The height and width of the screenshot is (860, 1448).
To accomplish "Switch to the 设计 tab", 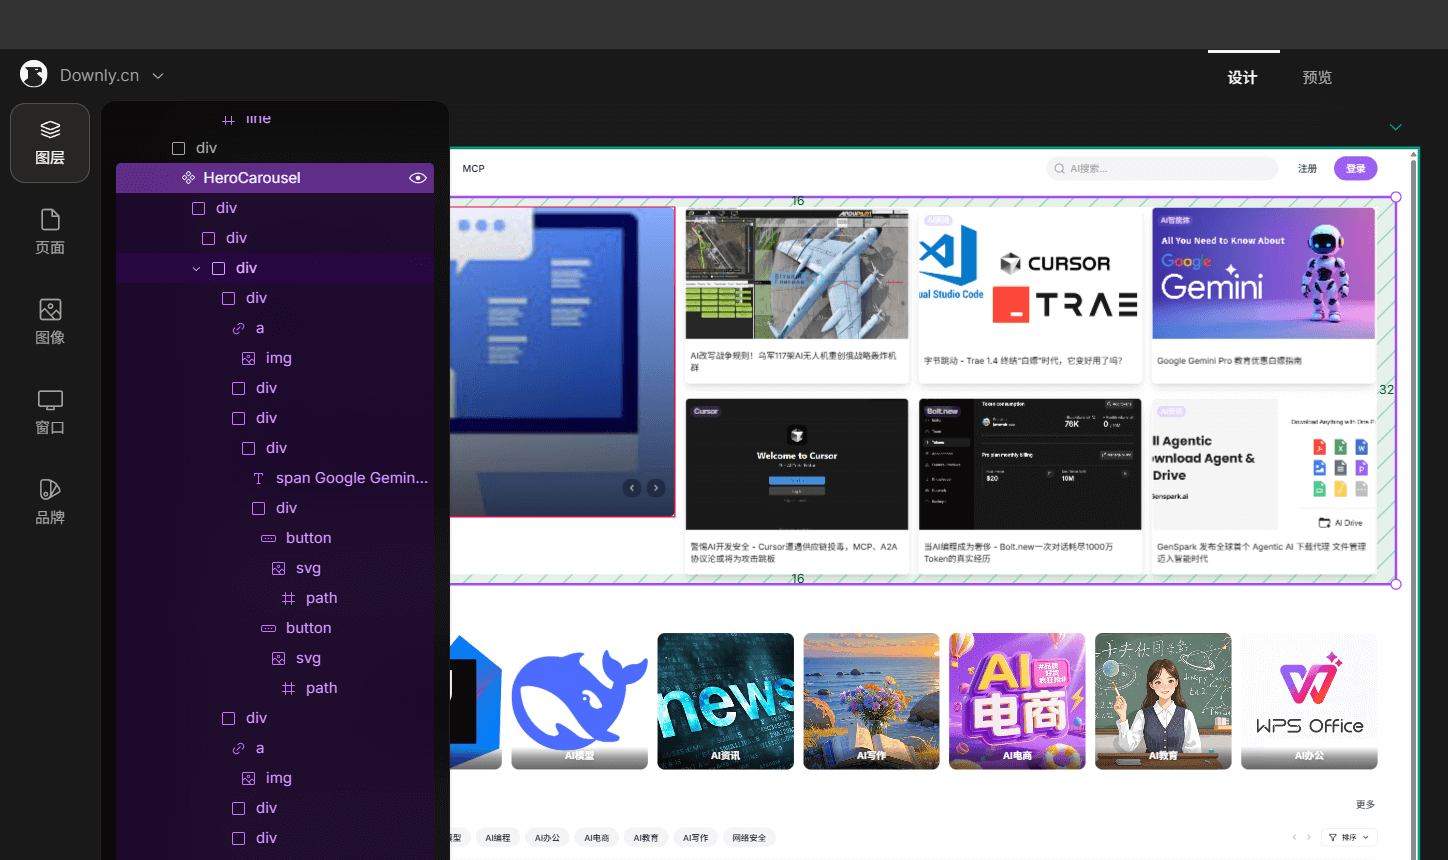I will click(1243, 77).
